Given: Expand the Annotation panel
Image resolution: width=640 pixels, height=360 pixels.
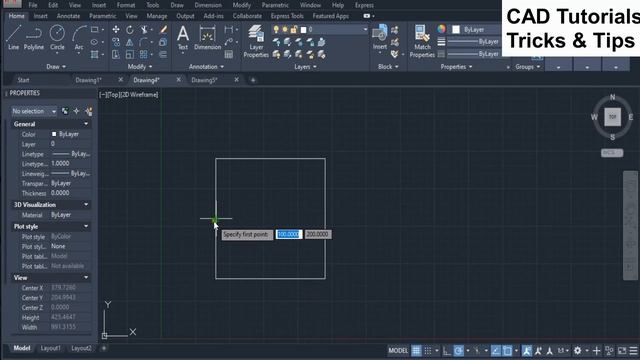Looking at the screenshot, I should [206, 67].
